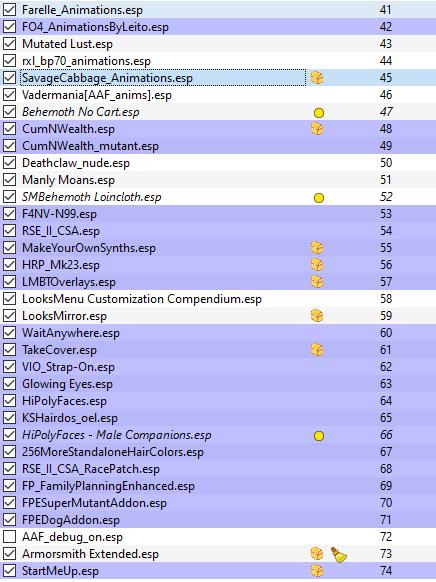Click yellow dot on HiPolyFaces - Male Companions.esp
The image size is (436, 582).
tap(319, 436)
